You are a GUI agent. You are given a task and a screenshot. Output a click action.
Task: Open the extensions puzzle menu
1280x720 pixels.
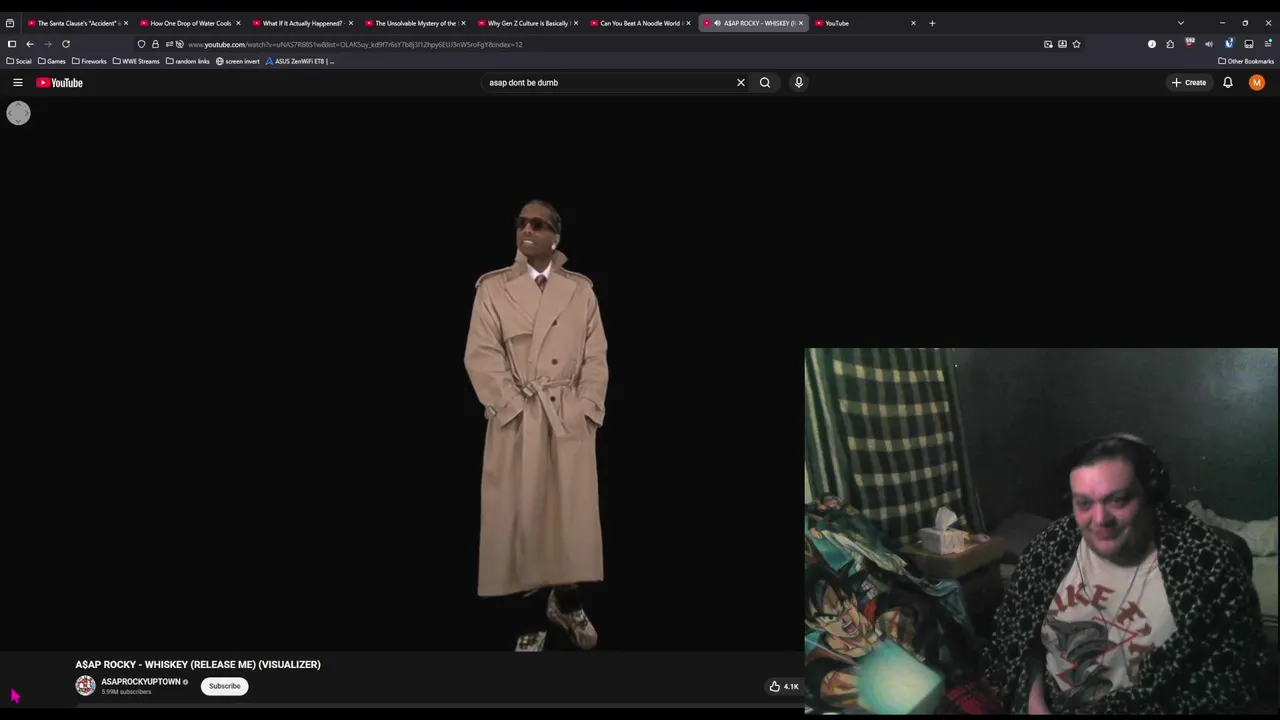(x=1170, y=44)
